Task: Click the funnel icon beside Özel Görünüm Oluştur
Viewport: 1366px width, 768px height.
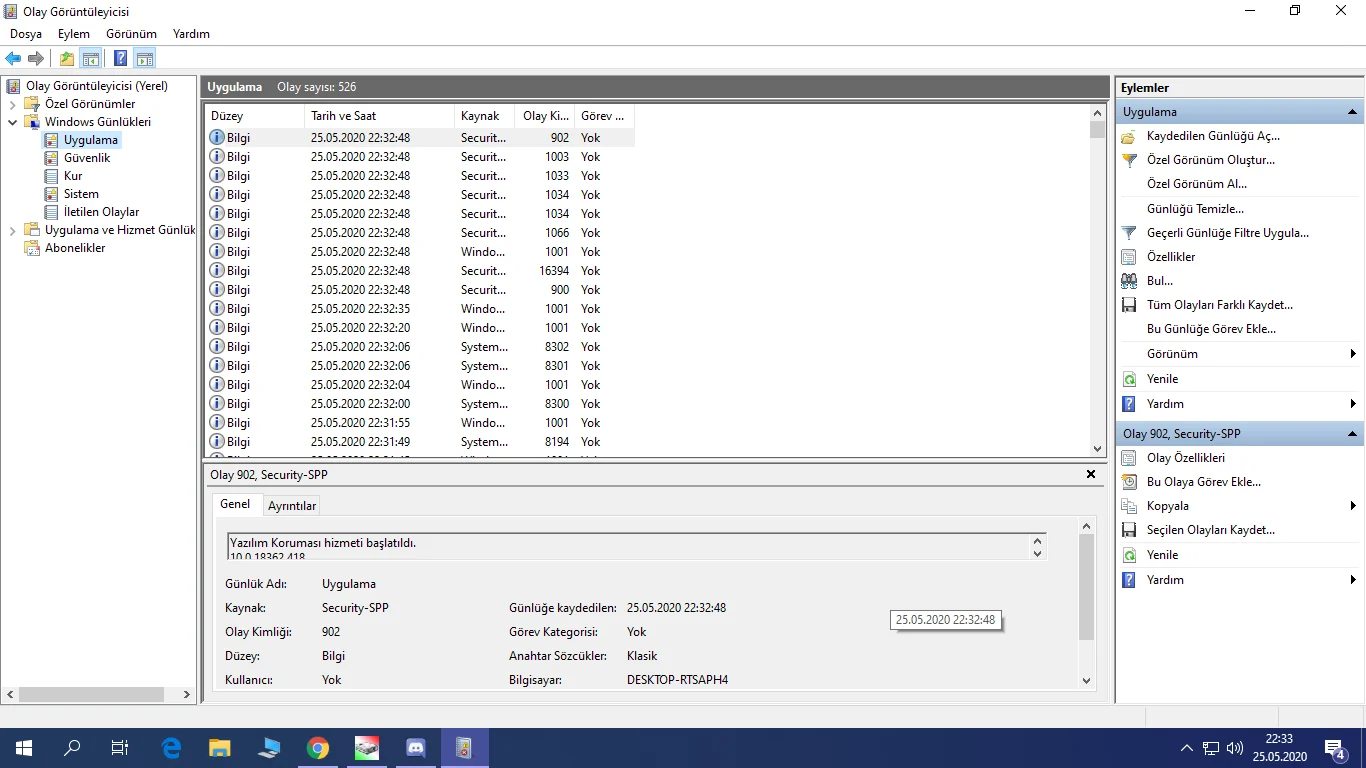Action: tap(1129, 160)
